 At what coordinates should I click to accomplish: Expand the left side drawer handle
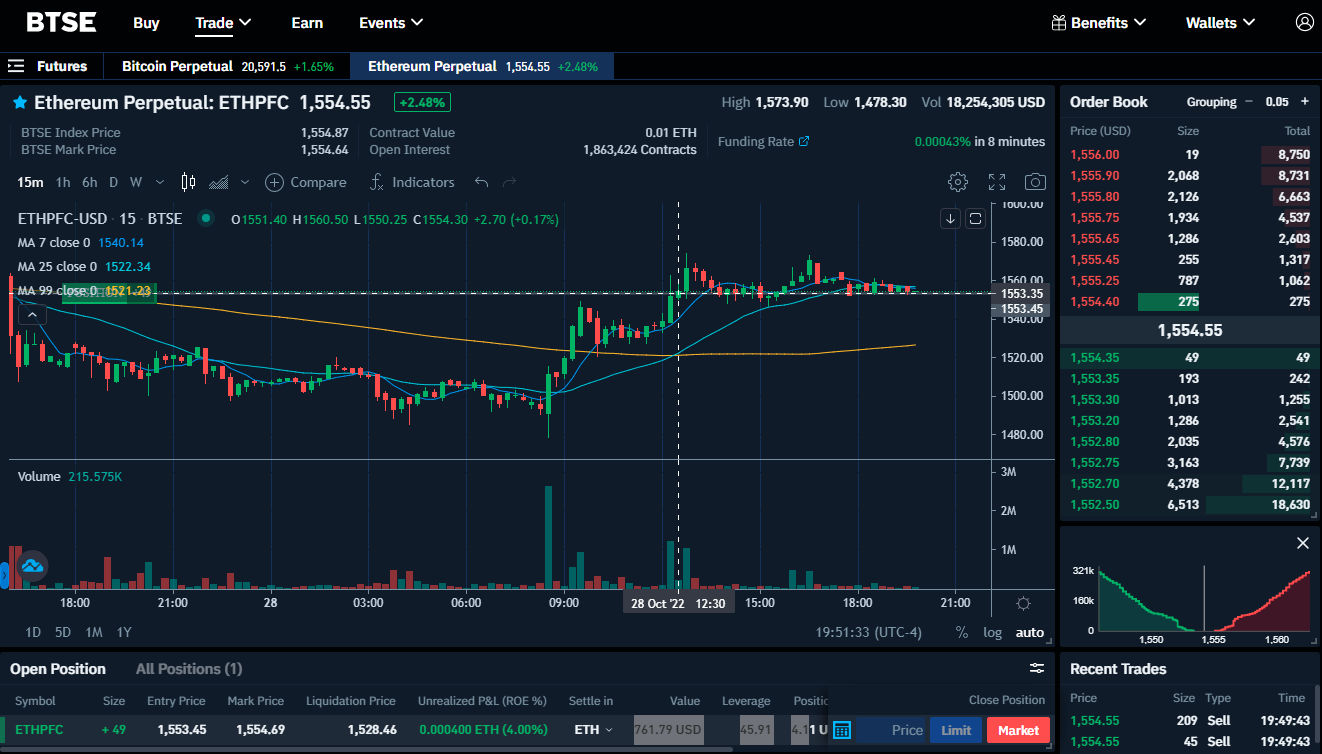point(4,575)
